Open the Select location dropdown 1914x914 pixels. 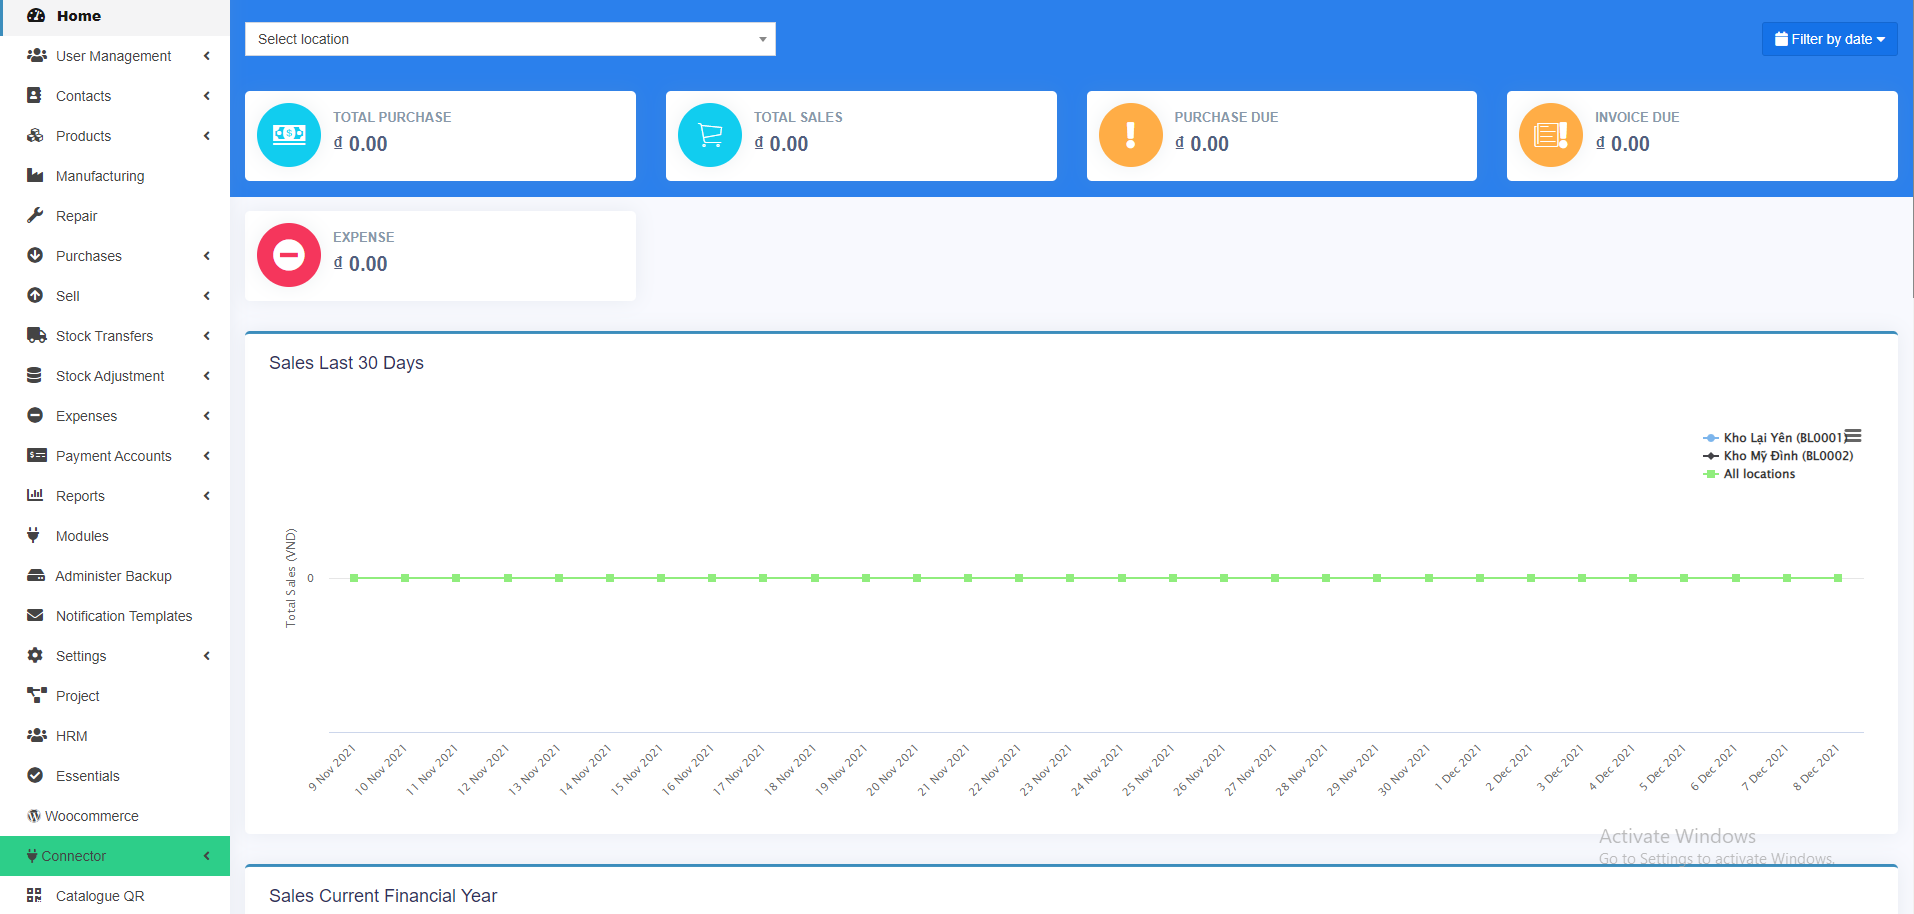click(x=510, y=39)
